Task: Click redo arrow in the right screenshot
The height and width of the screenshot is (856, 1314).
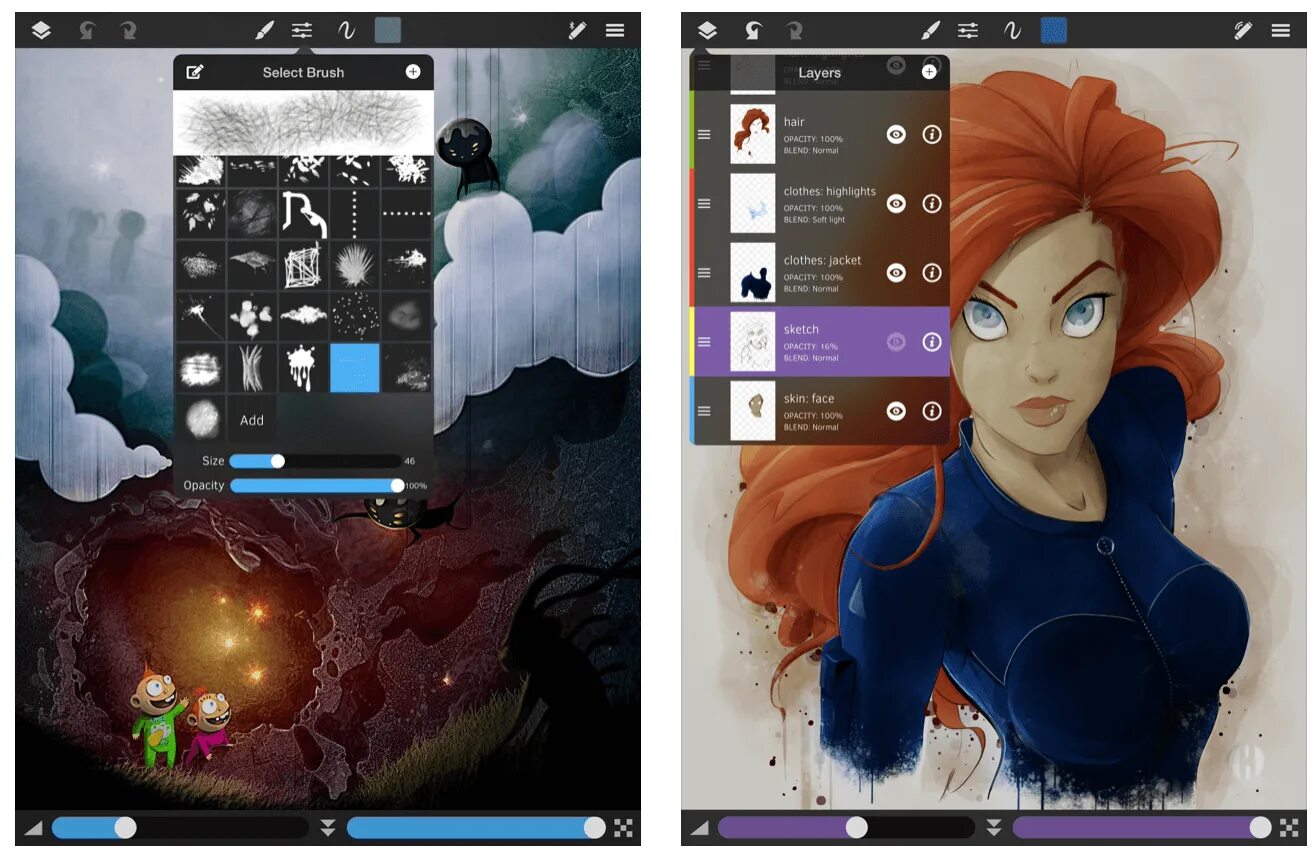Action: coord(794,30)
